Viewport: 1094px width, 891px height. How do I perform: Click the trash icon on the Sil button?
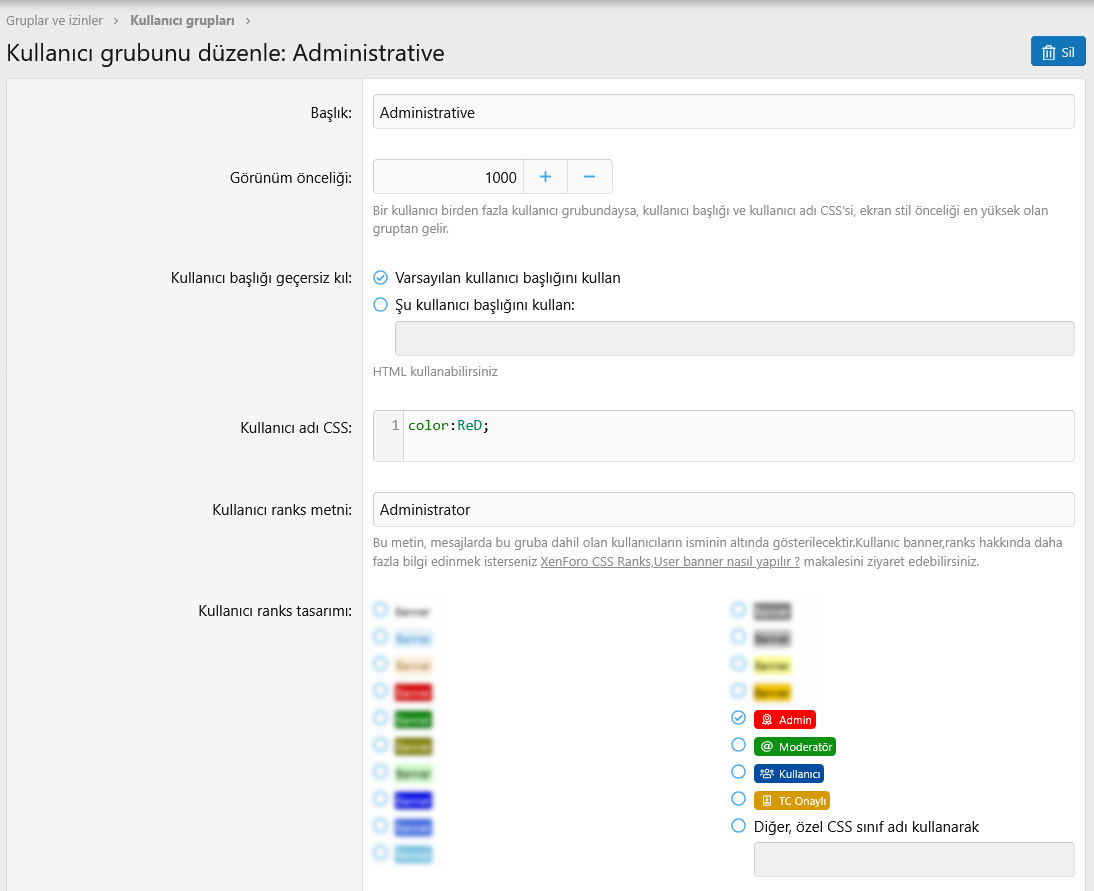pyautogui.click(x=1048, y=53)
